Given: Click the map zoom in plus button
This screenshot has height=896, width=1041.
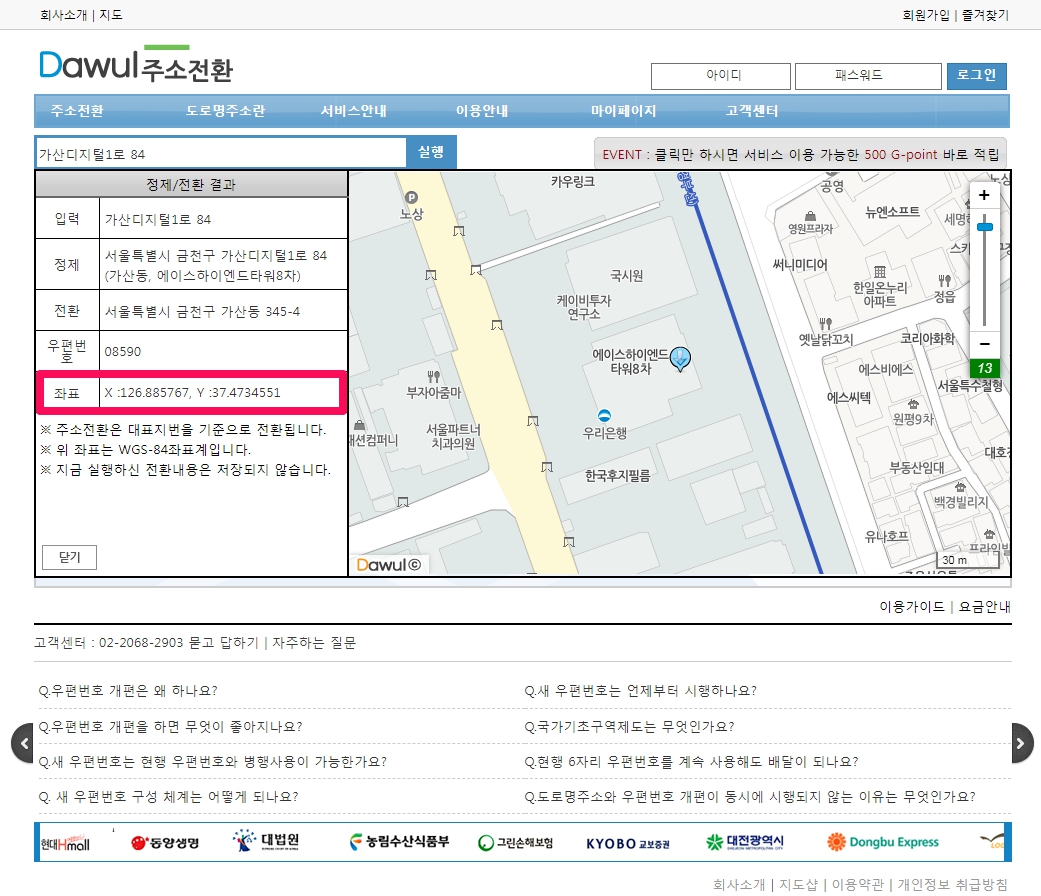Looking at the screenshot, I should click(984, 196).
